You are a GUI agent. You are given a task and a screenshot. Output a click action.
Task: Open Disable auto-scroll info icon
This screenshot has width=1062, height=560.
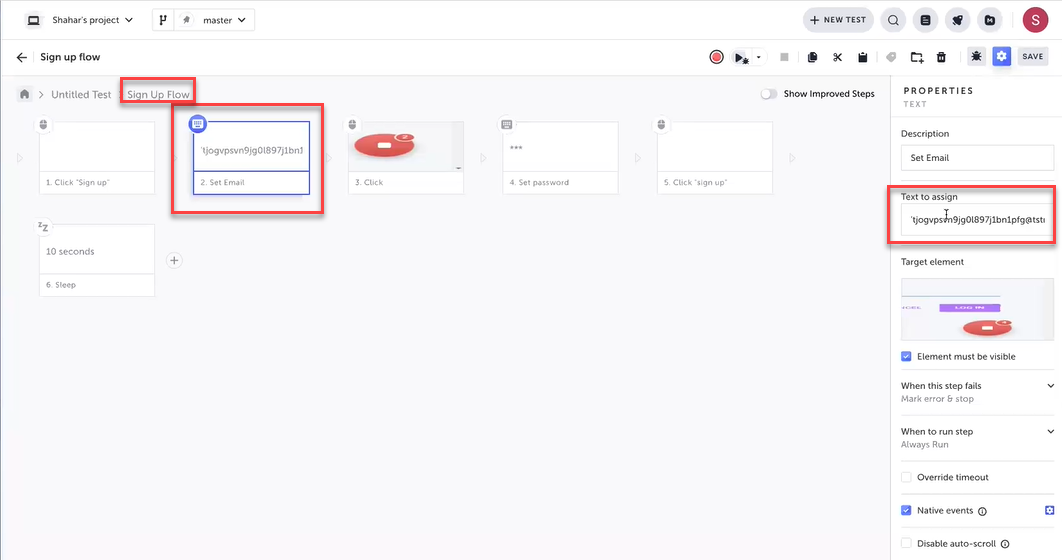(x=1005, y=544)
